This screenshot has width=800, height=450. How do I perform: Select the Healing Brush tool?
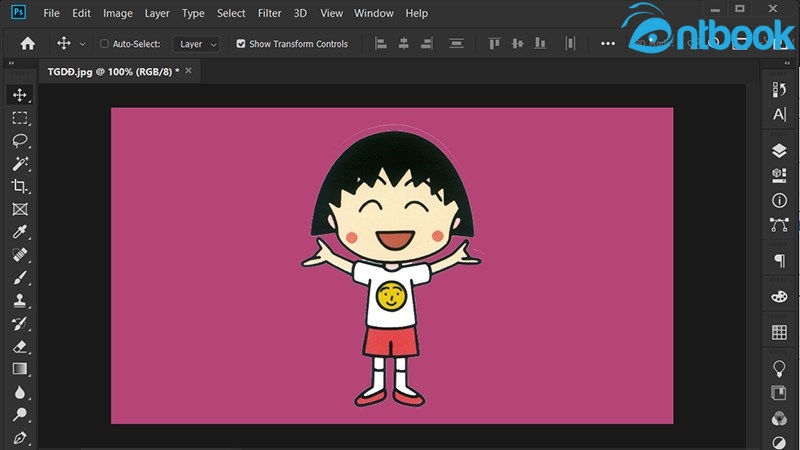pyautogui.click(x=20, y=255)
